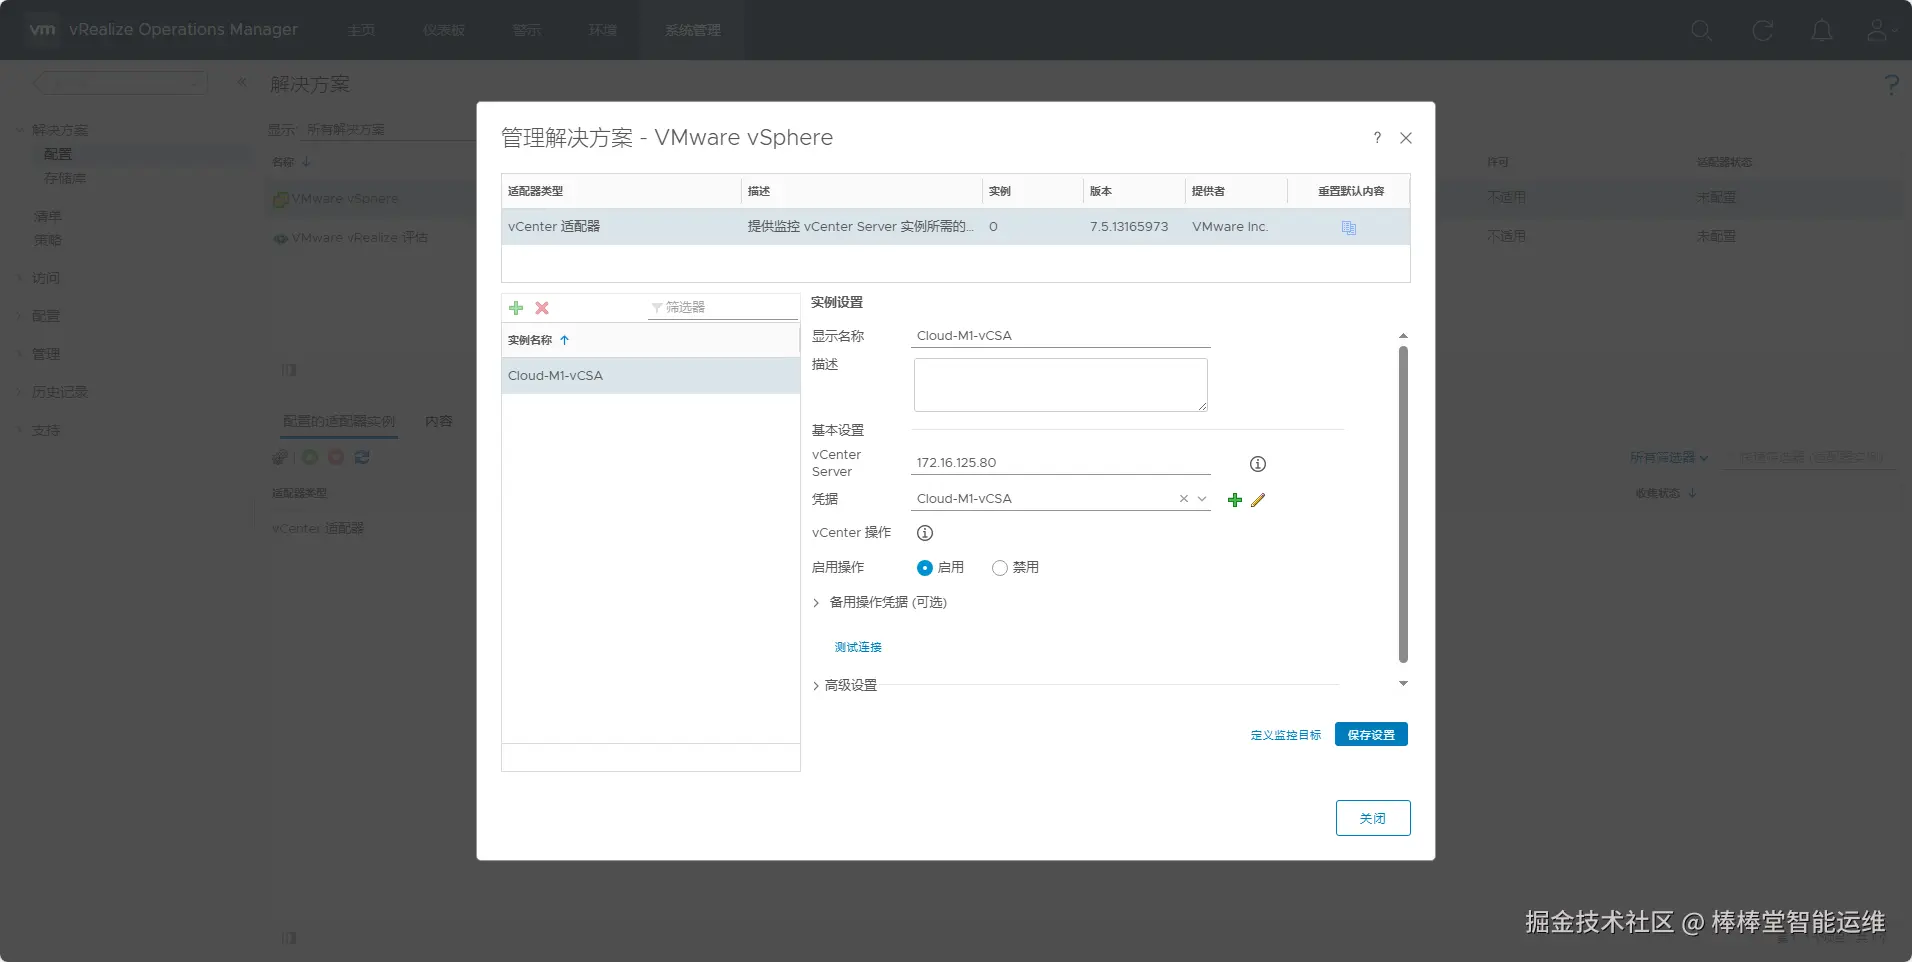Image resolution: width=1912 pixels, height=962 pixels.
Task: Focus the 显示名称 input field
Action: point(1061,336)
